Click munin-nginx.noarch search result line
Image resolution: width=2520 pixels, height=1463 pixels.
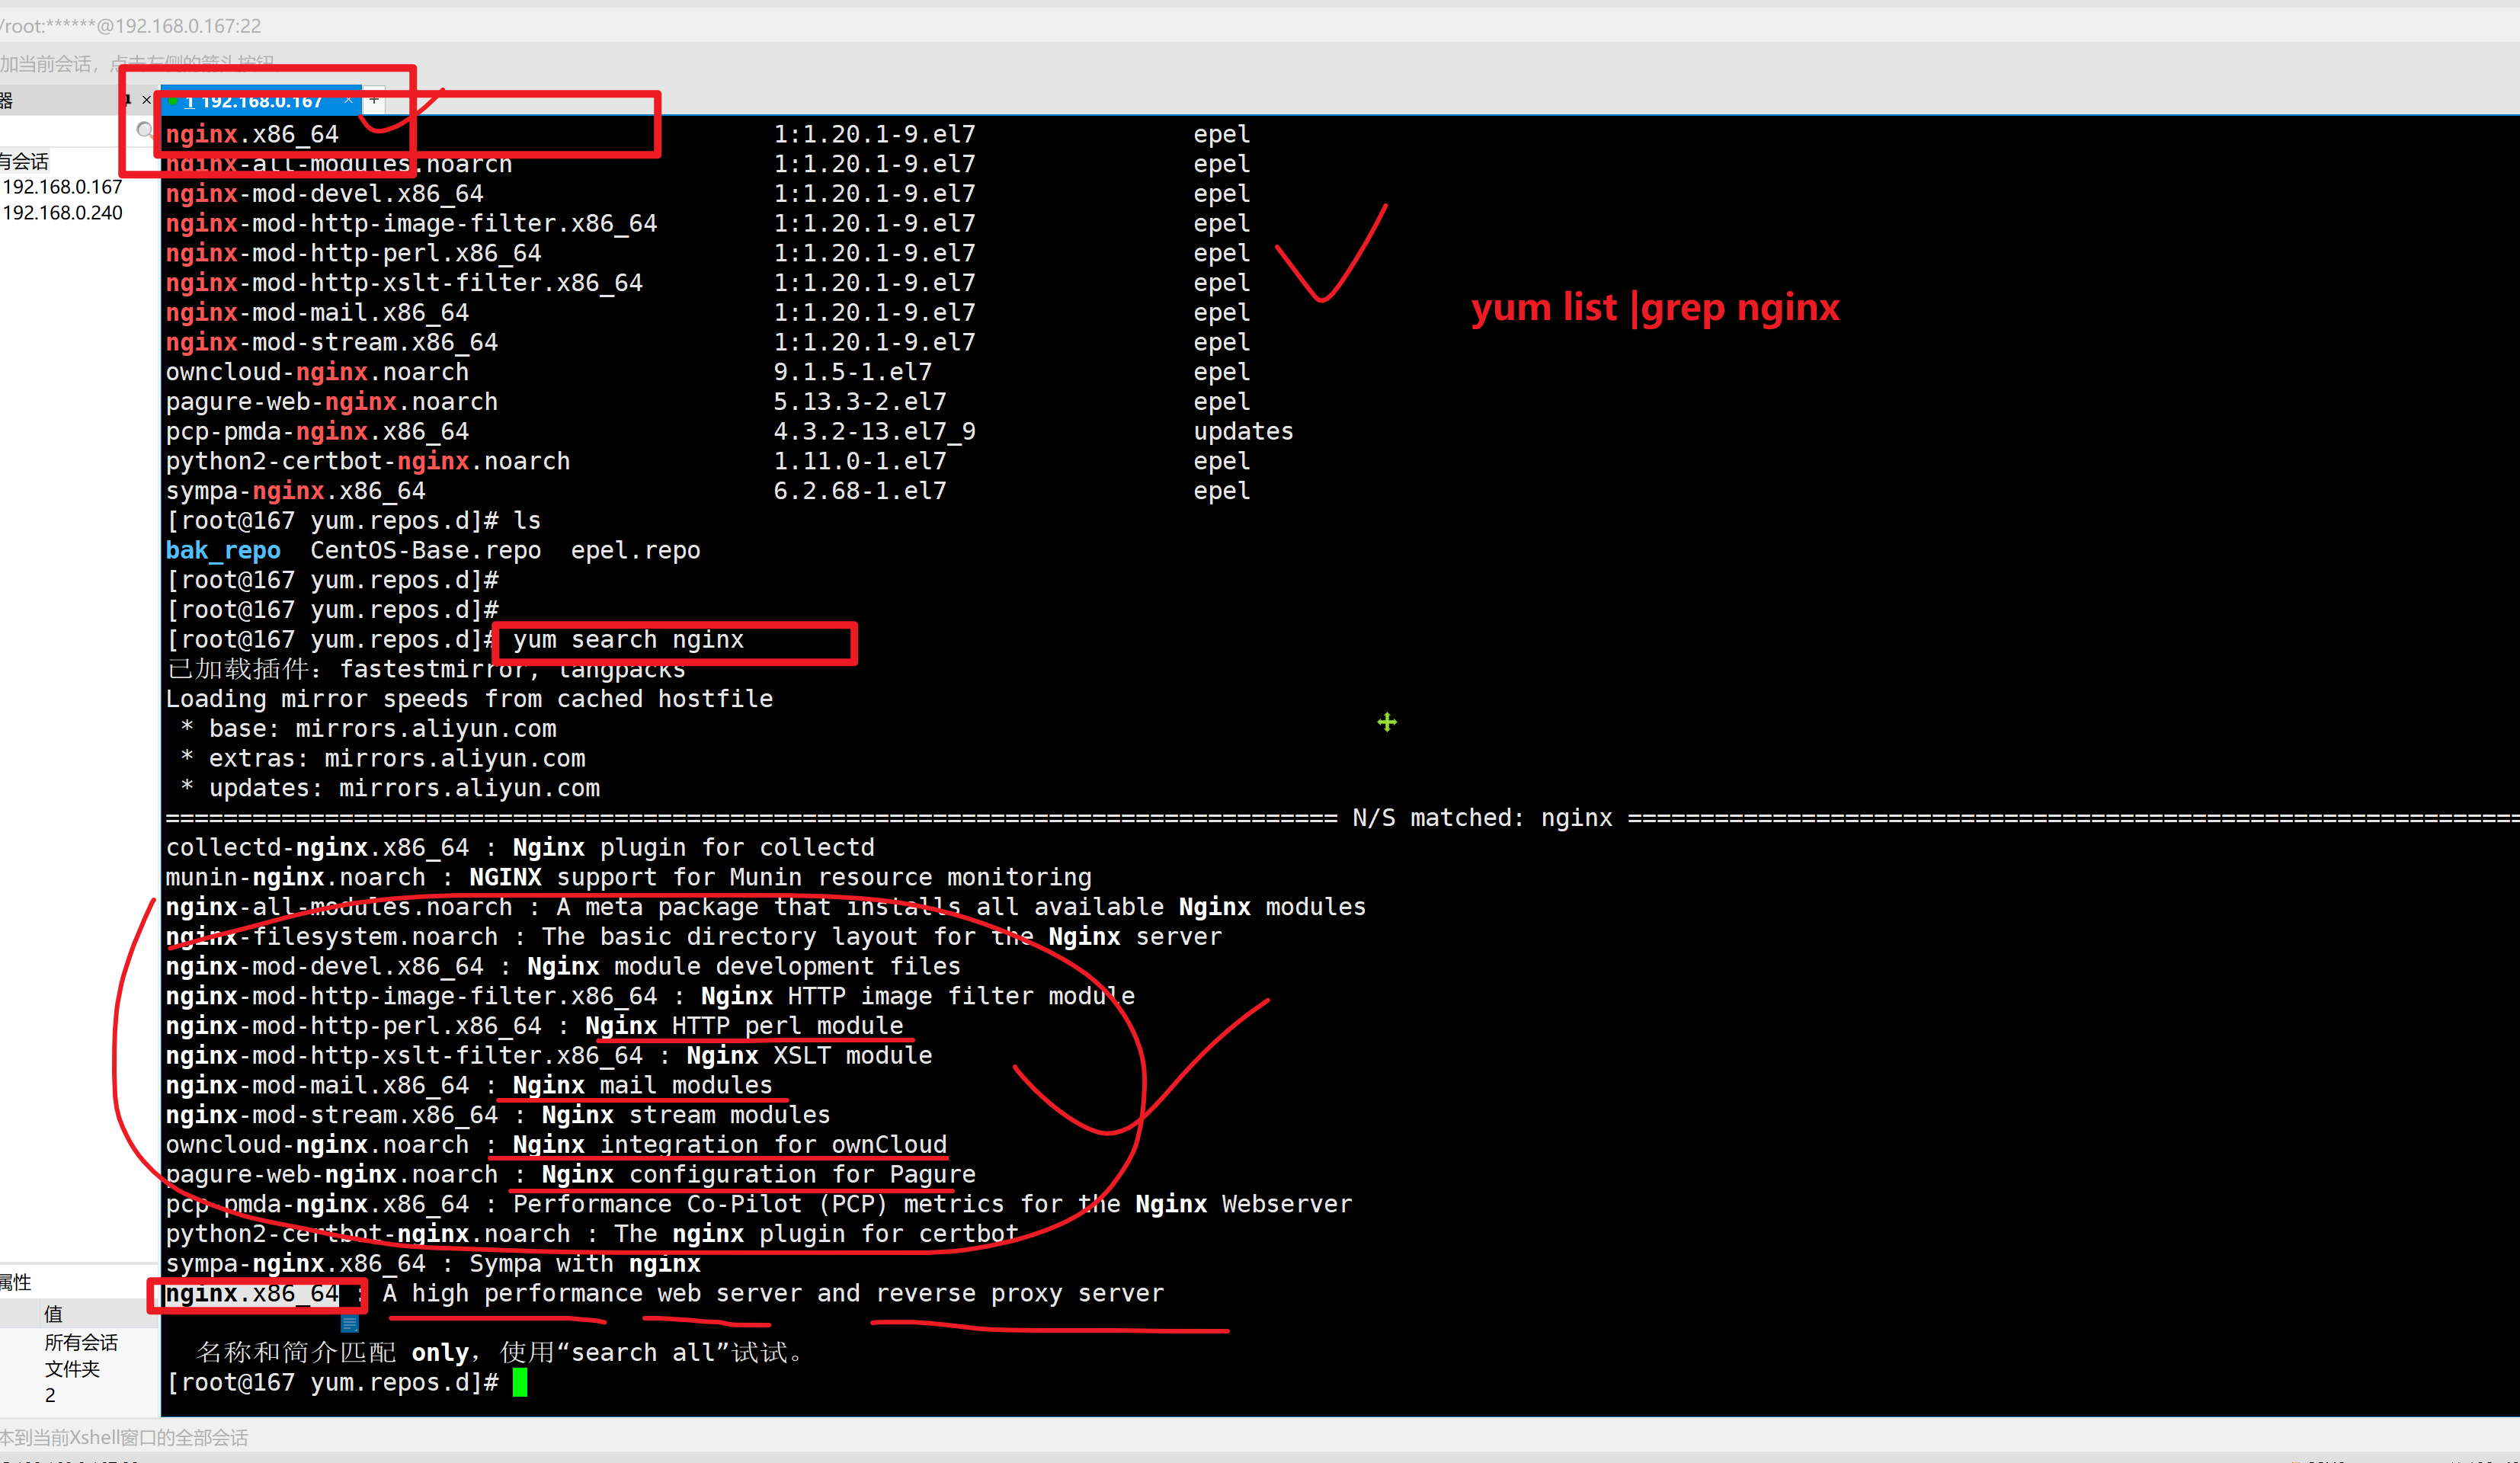tap(628, 878)
